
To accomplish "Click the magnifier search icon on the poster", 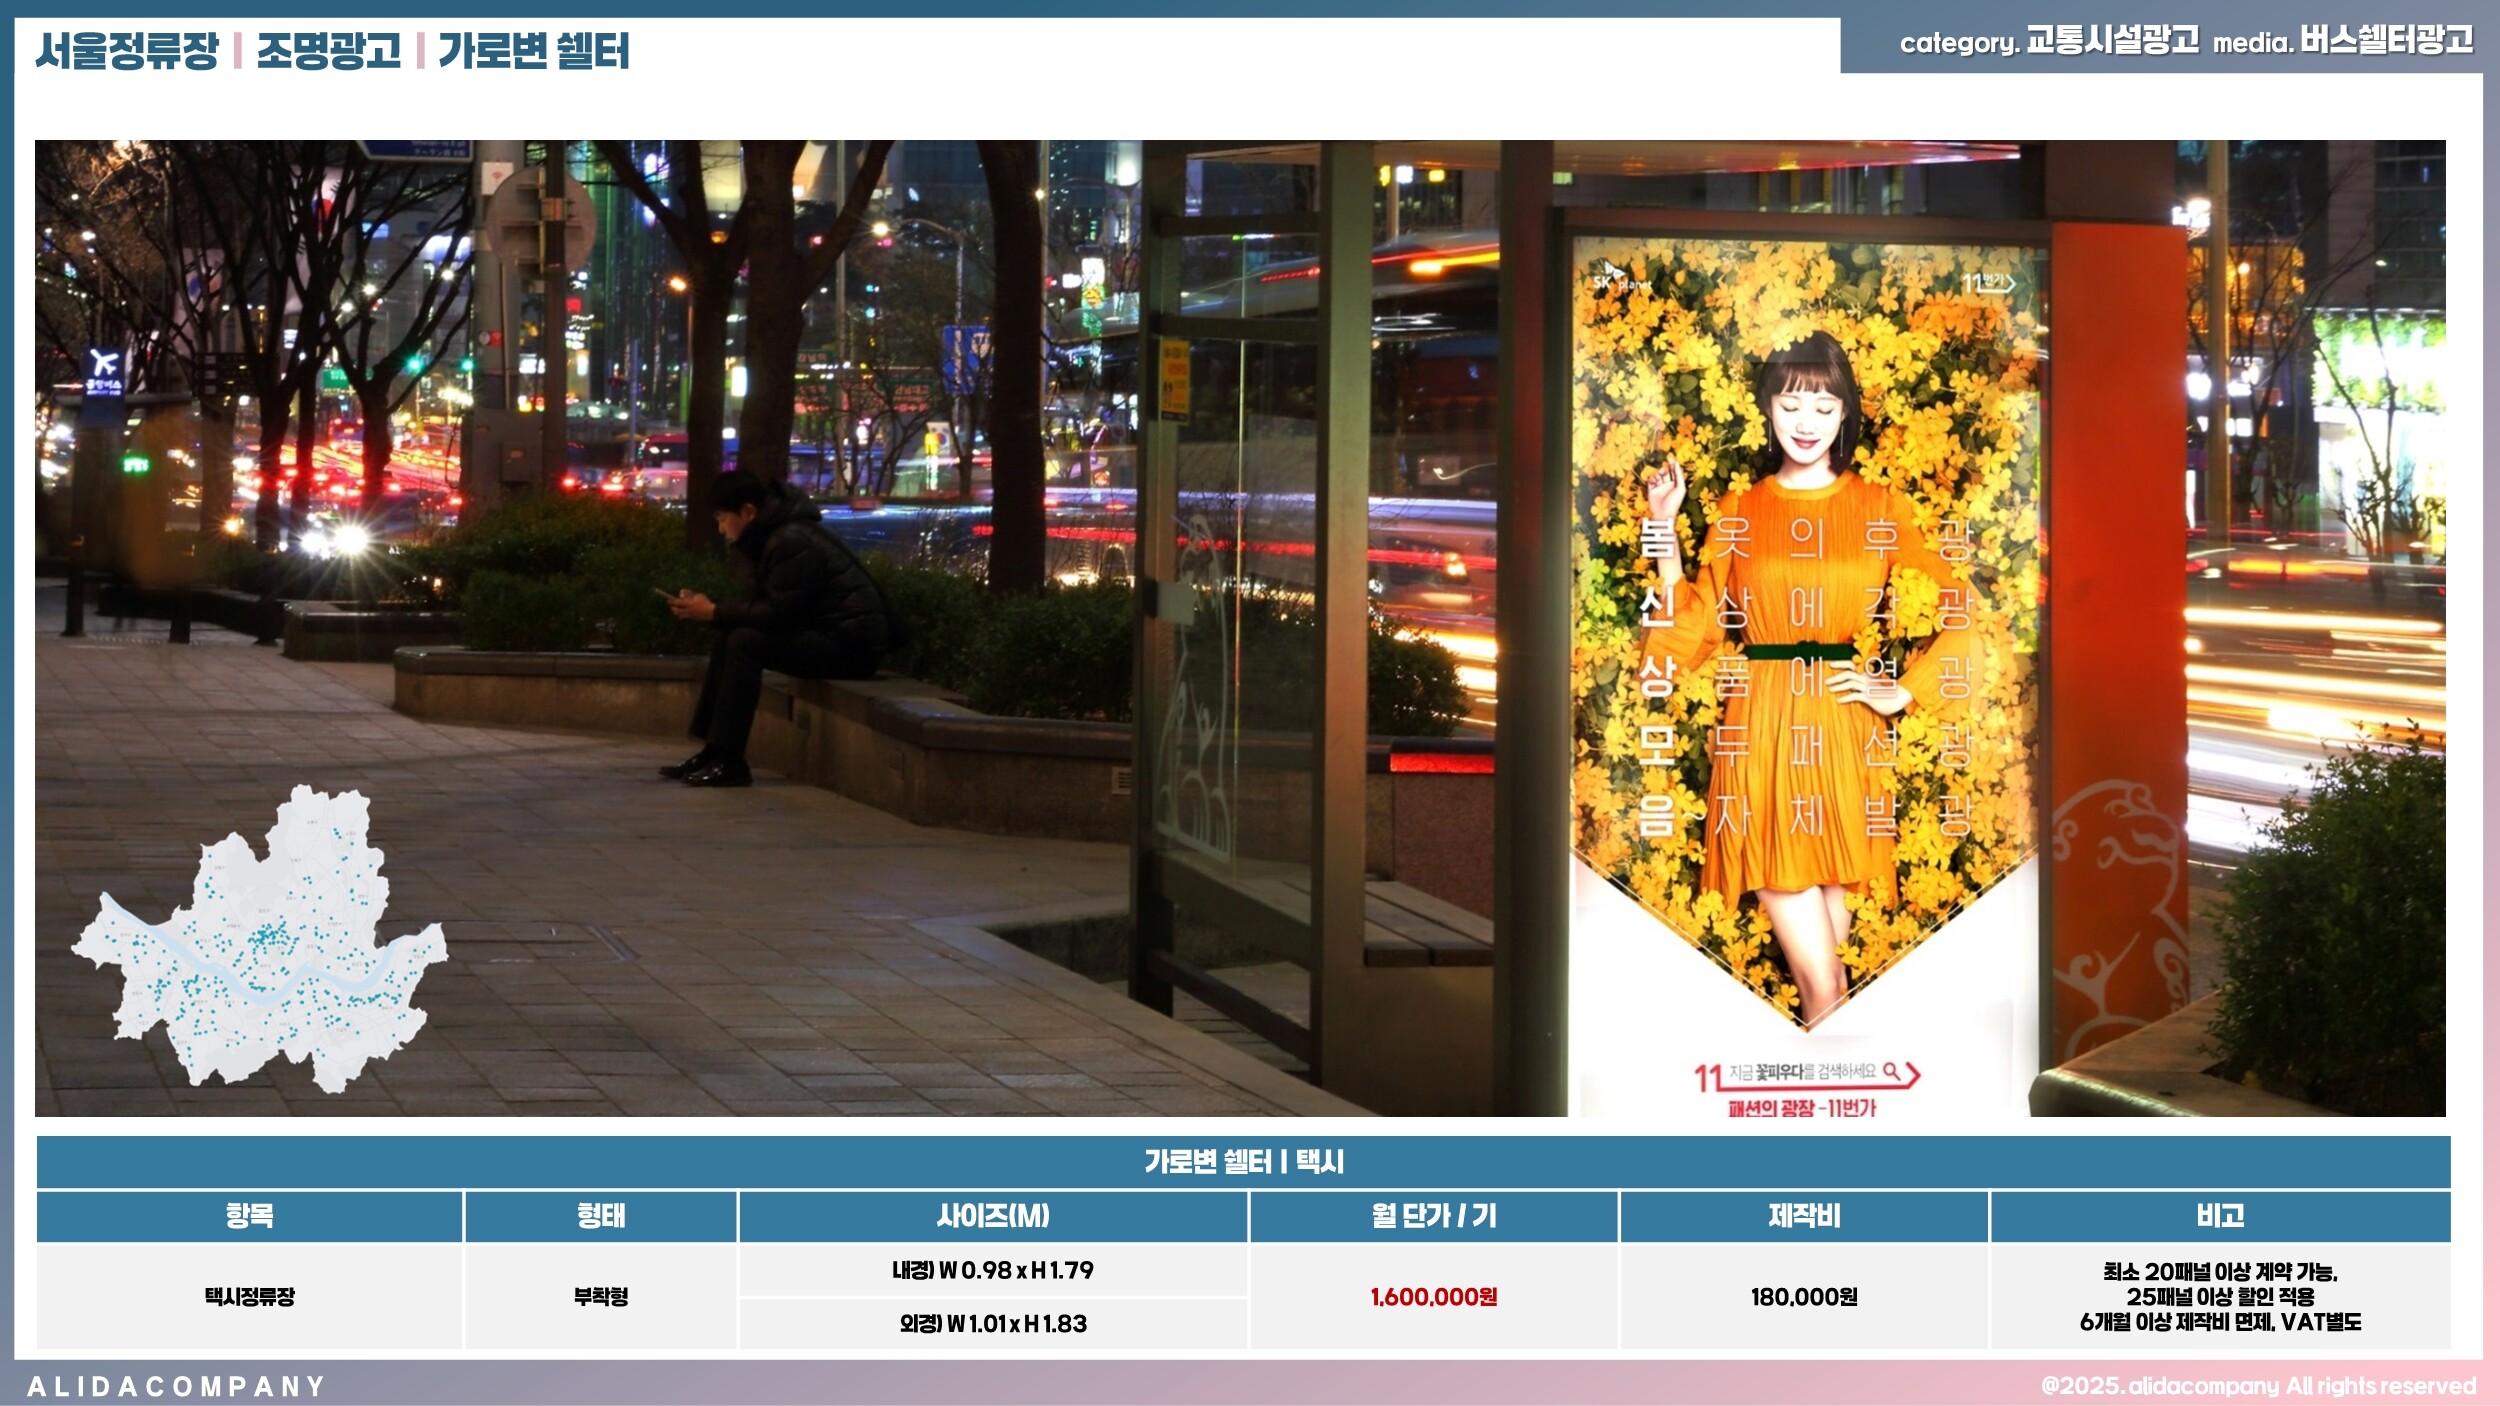I will pos(1891,1071).
